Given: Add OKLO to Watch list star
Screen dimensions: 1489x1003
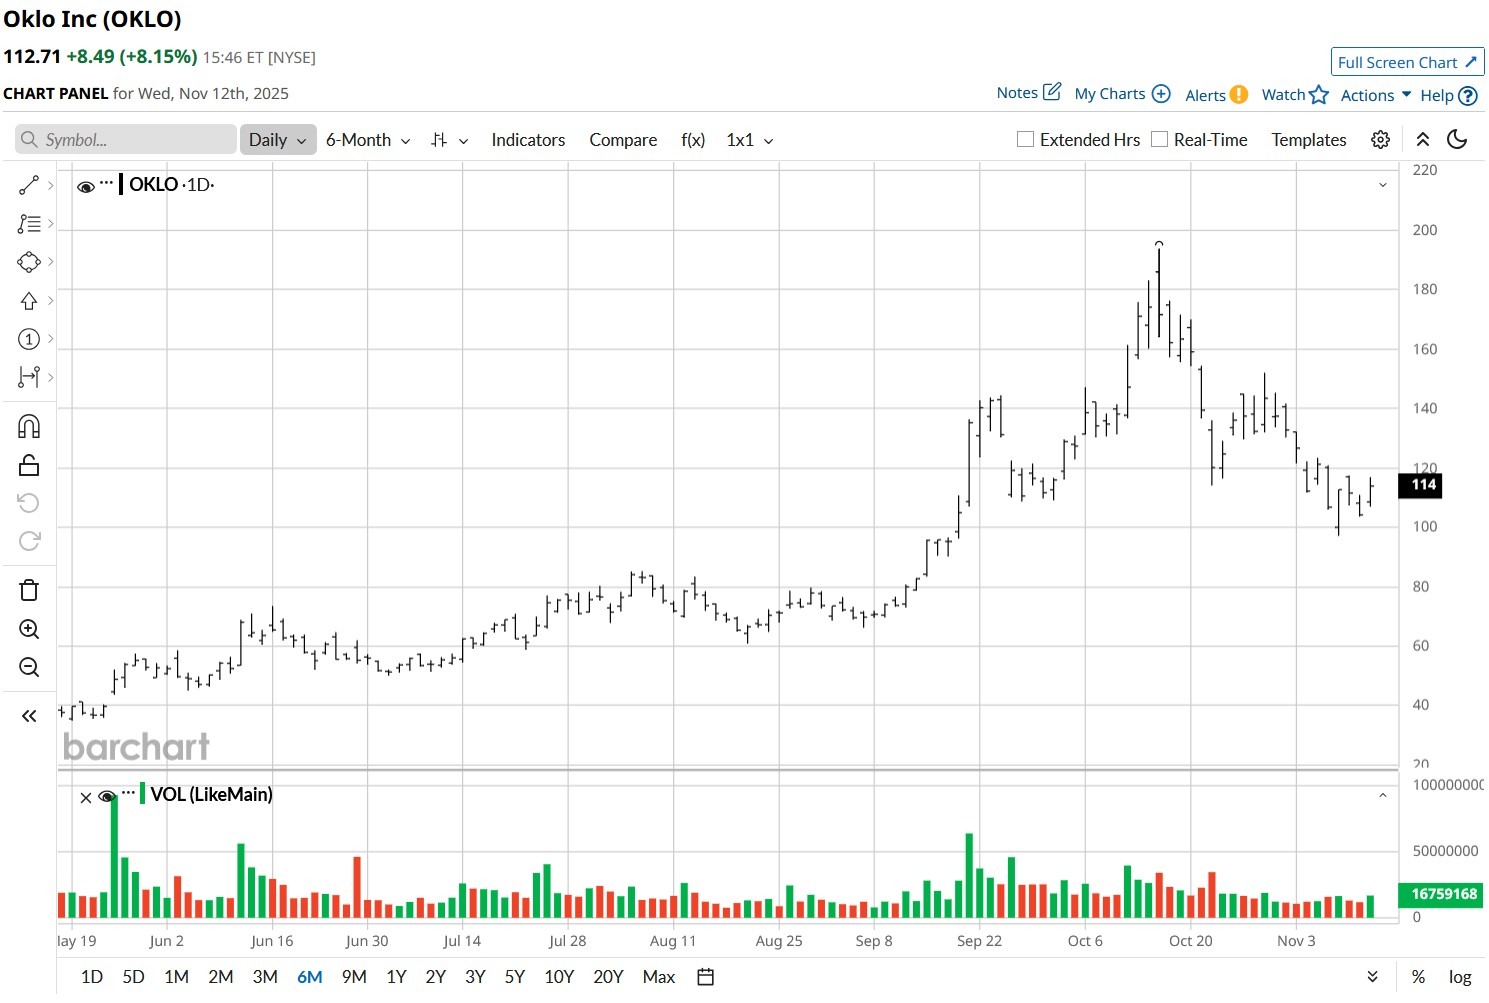Looking at the screenshot, I should [x=1319, y=94].
